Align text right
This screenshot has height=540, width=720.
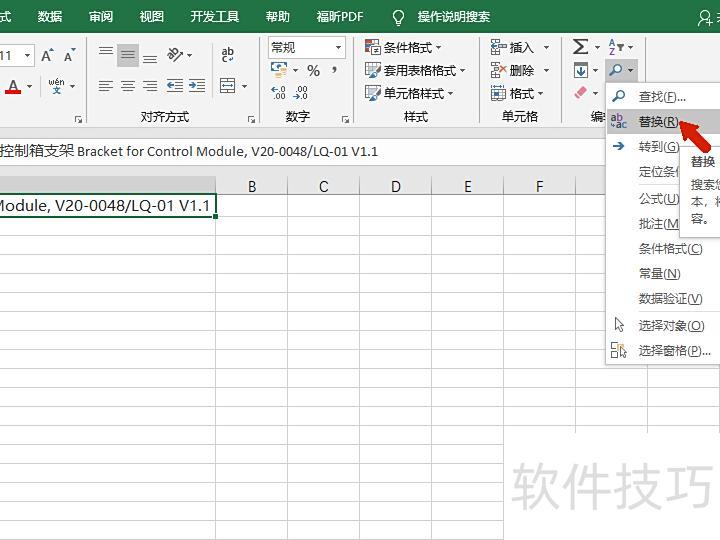point(150,86)
